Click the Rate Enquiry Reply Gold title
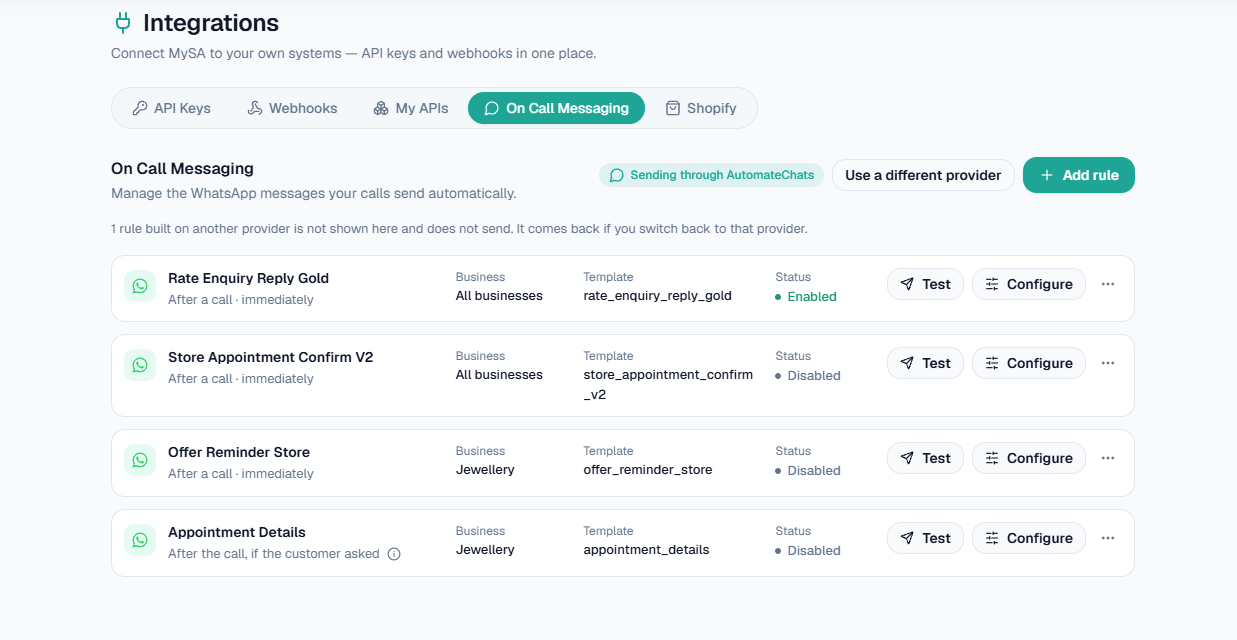 click(x=248, y=278)
